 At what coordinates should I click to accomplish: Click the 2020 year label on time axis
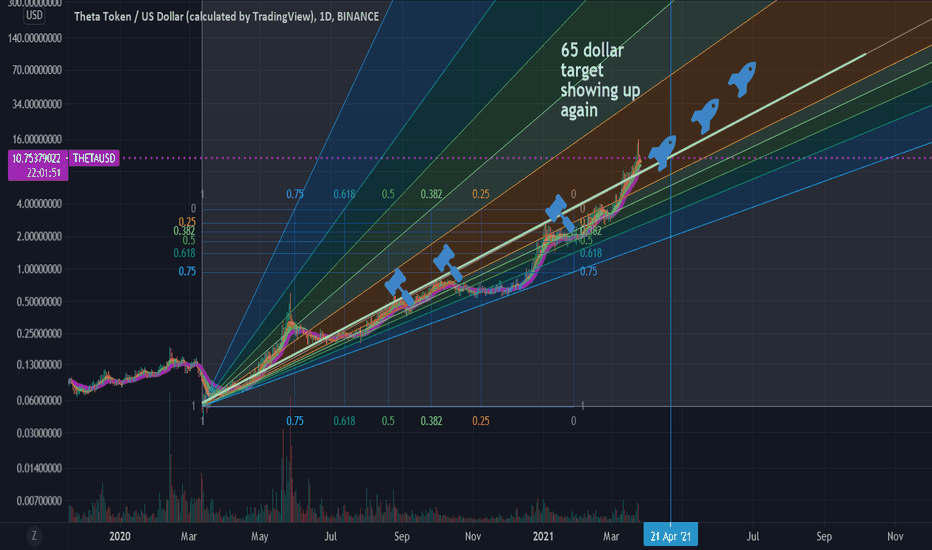pyautogui.click(x=119, y=536)
